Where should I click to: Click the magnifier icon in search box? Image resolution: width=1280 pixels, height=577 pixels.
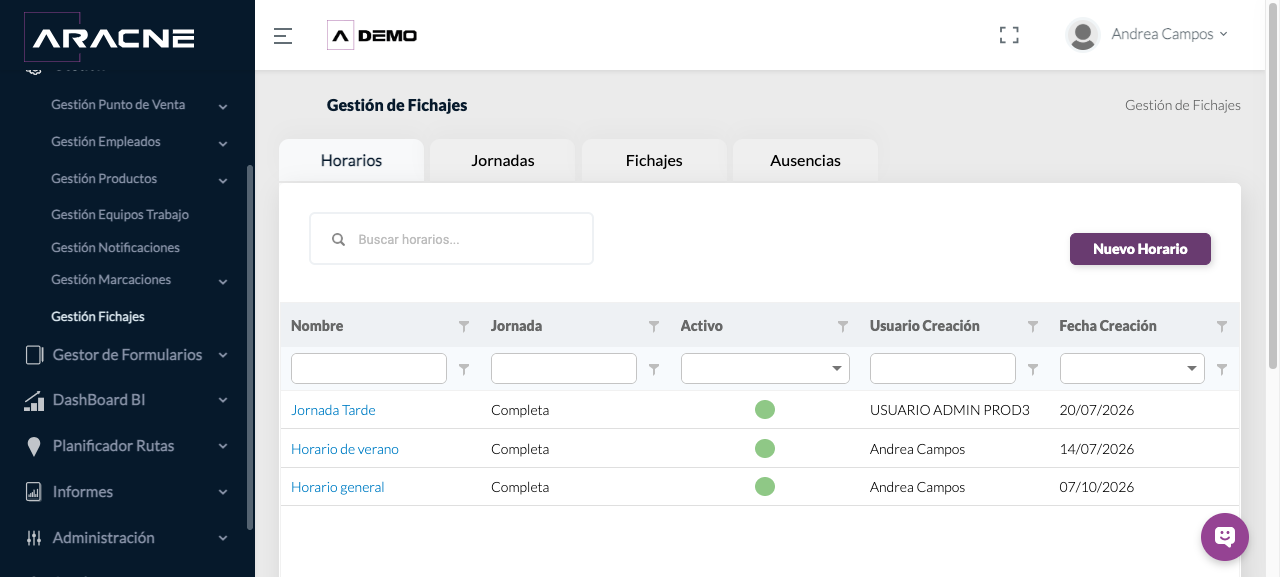click(x=338, y=240)
